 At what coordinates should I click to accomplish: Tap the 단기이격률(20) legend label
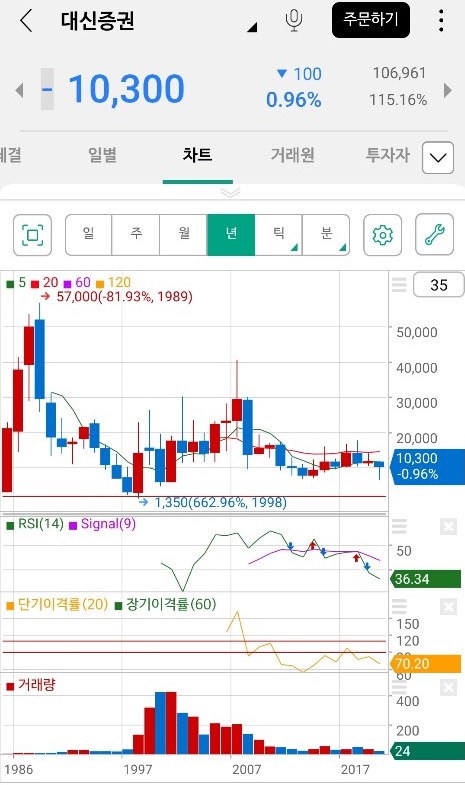57,604
